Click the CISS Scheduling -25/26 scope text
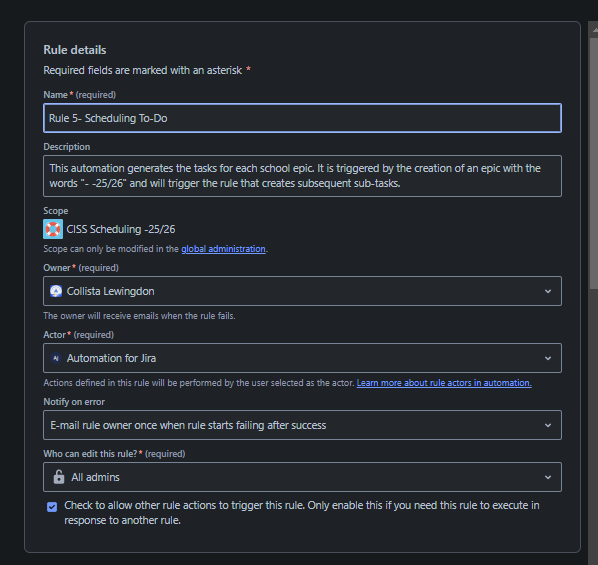The image size is (598, 565). point(121,229)
